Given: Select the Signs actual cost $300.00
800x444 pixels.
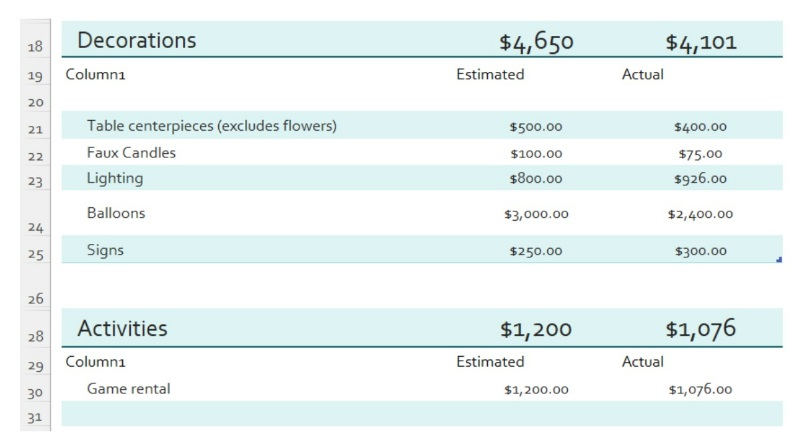Looking at the screenshot, I should click(700, 251).
